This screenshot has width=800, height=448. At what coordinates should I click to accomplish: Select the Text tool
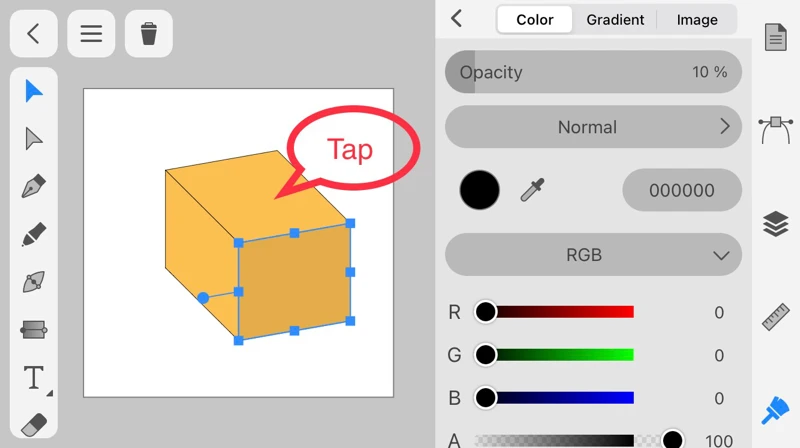[34, 378]
